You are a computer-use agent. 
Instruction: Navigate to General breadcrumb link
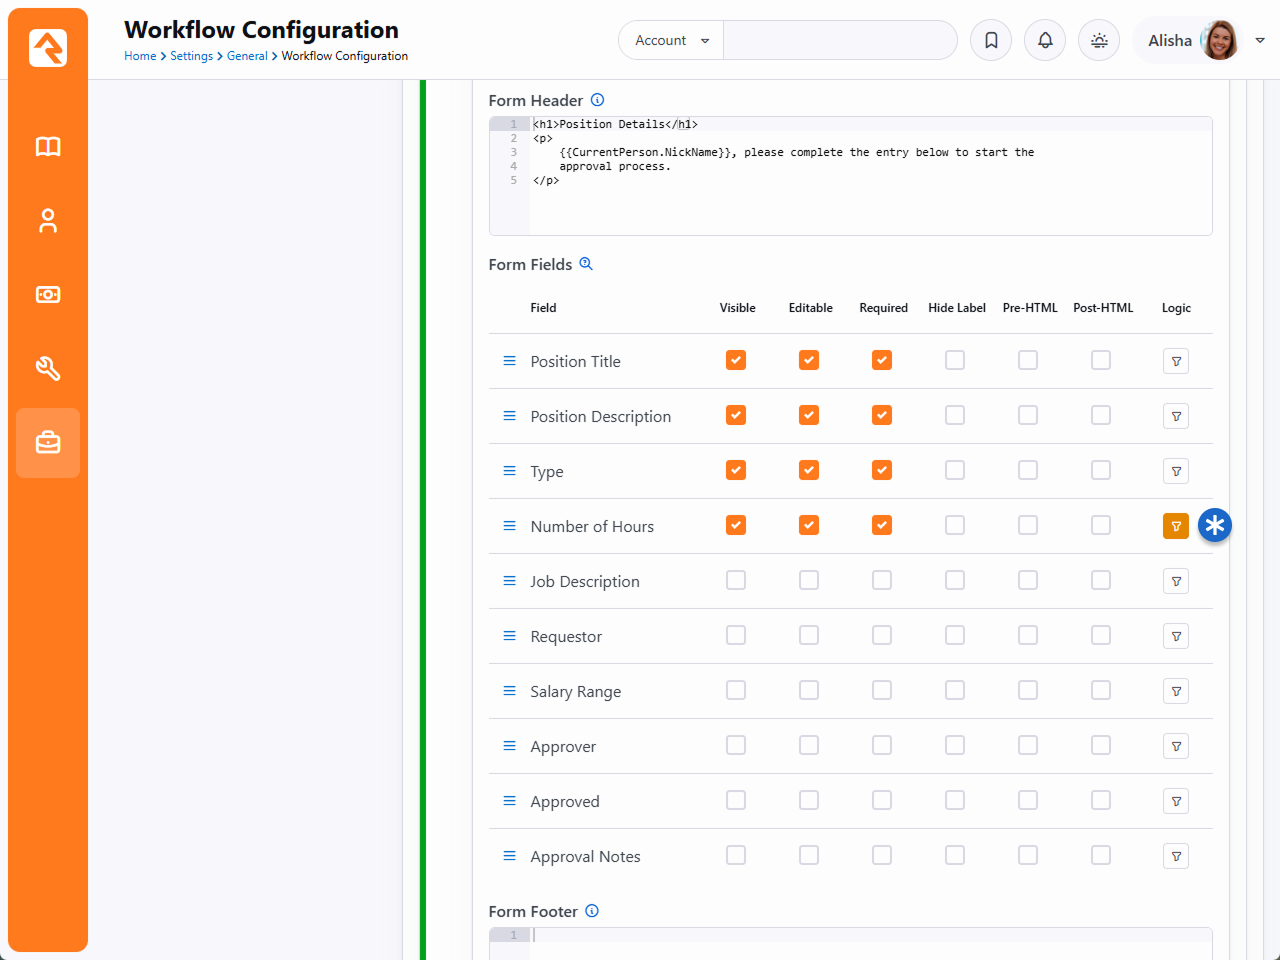(247, 56)
